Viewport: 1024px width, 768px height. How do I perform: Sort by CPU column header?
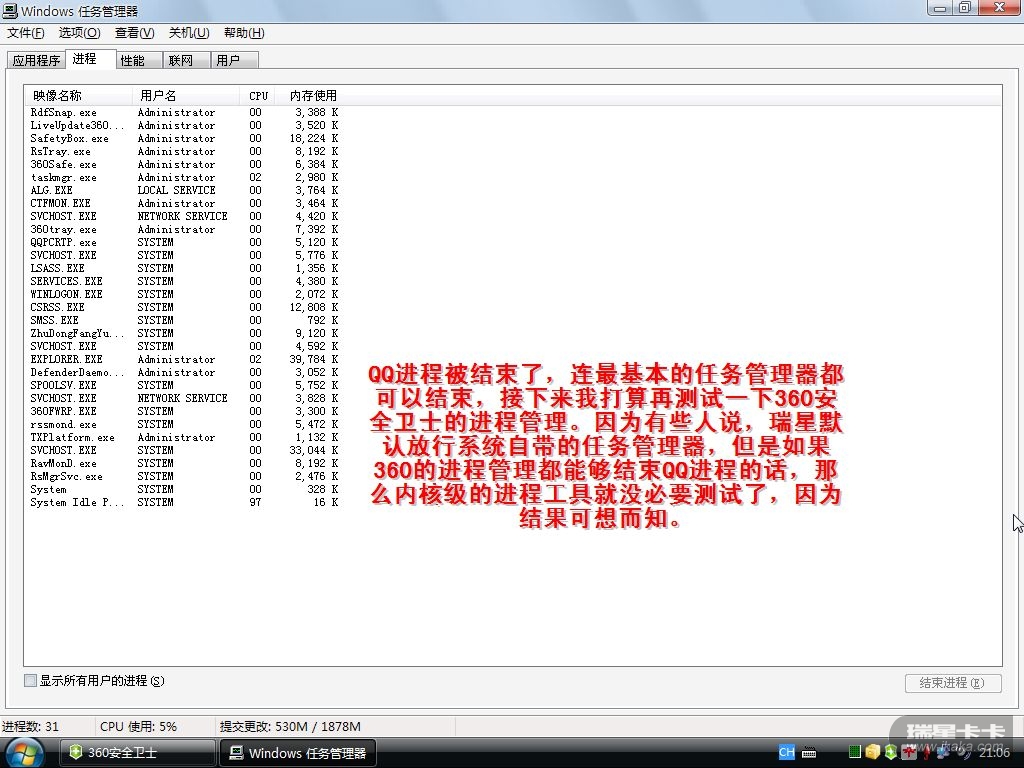click(258, 95)
